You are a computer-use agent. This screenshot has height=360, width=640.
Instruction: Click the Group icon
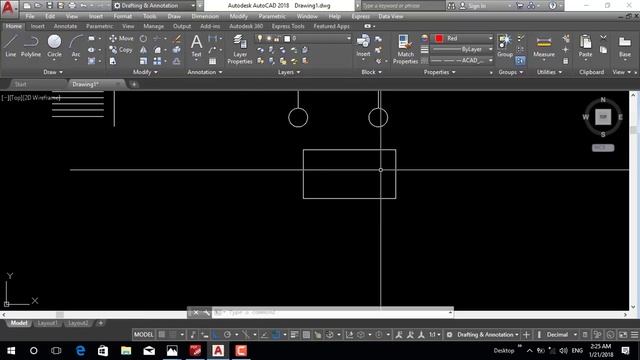[505, 45]
